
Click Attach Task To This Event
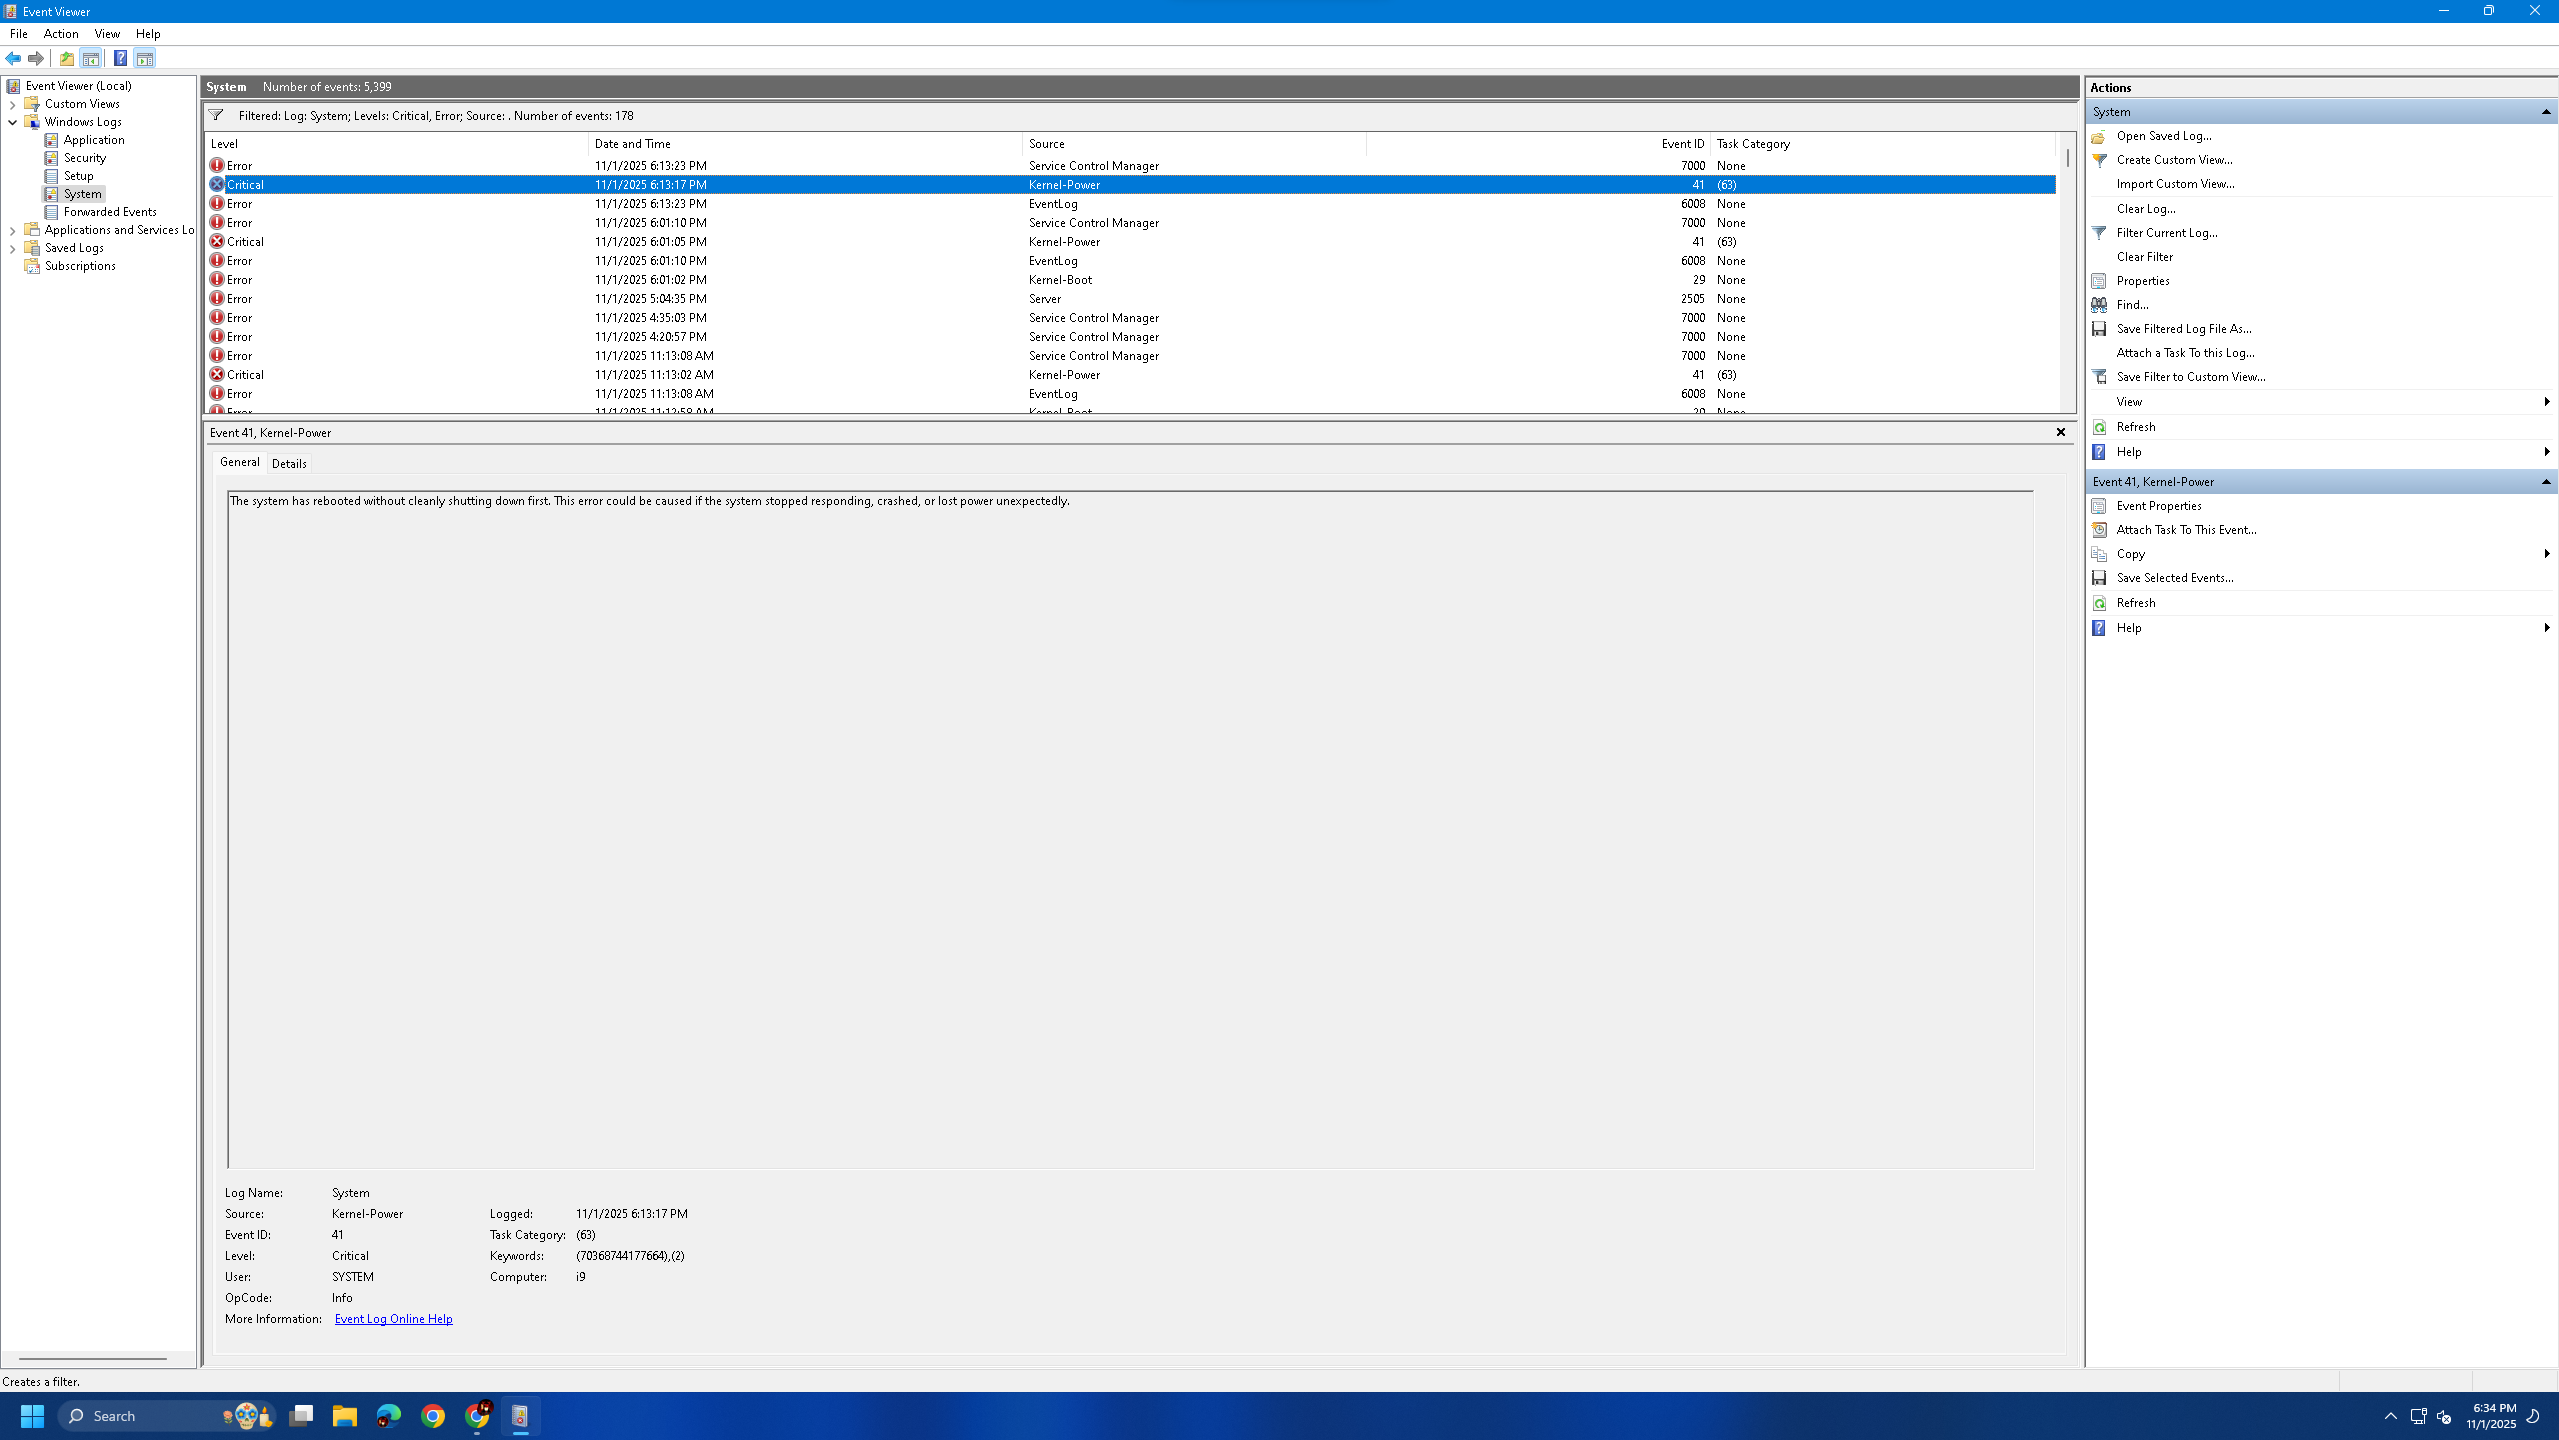(x=2186, y=530)
